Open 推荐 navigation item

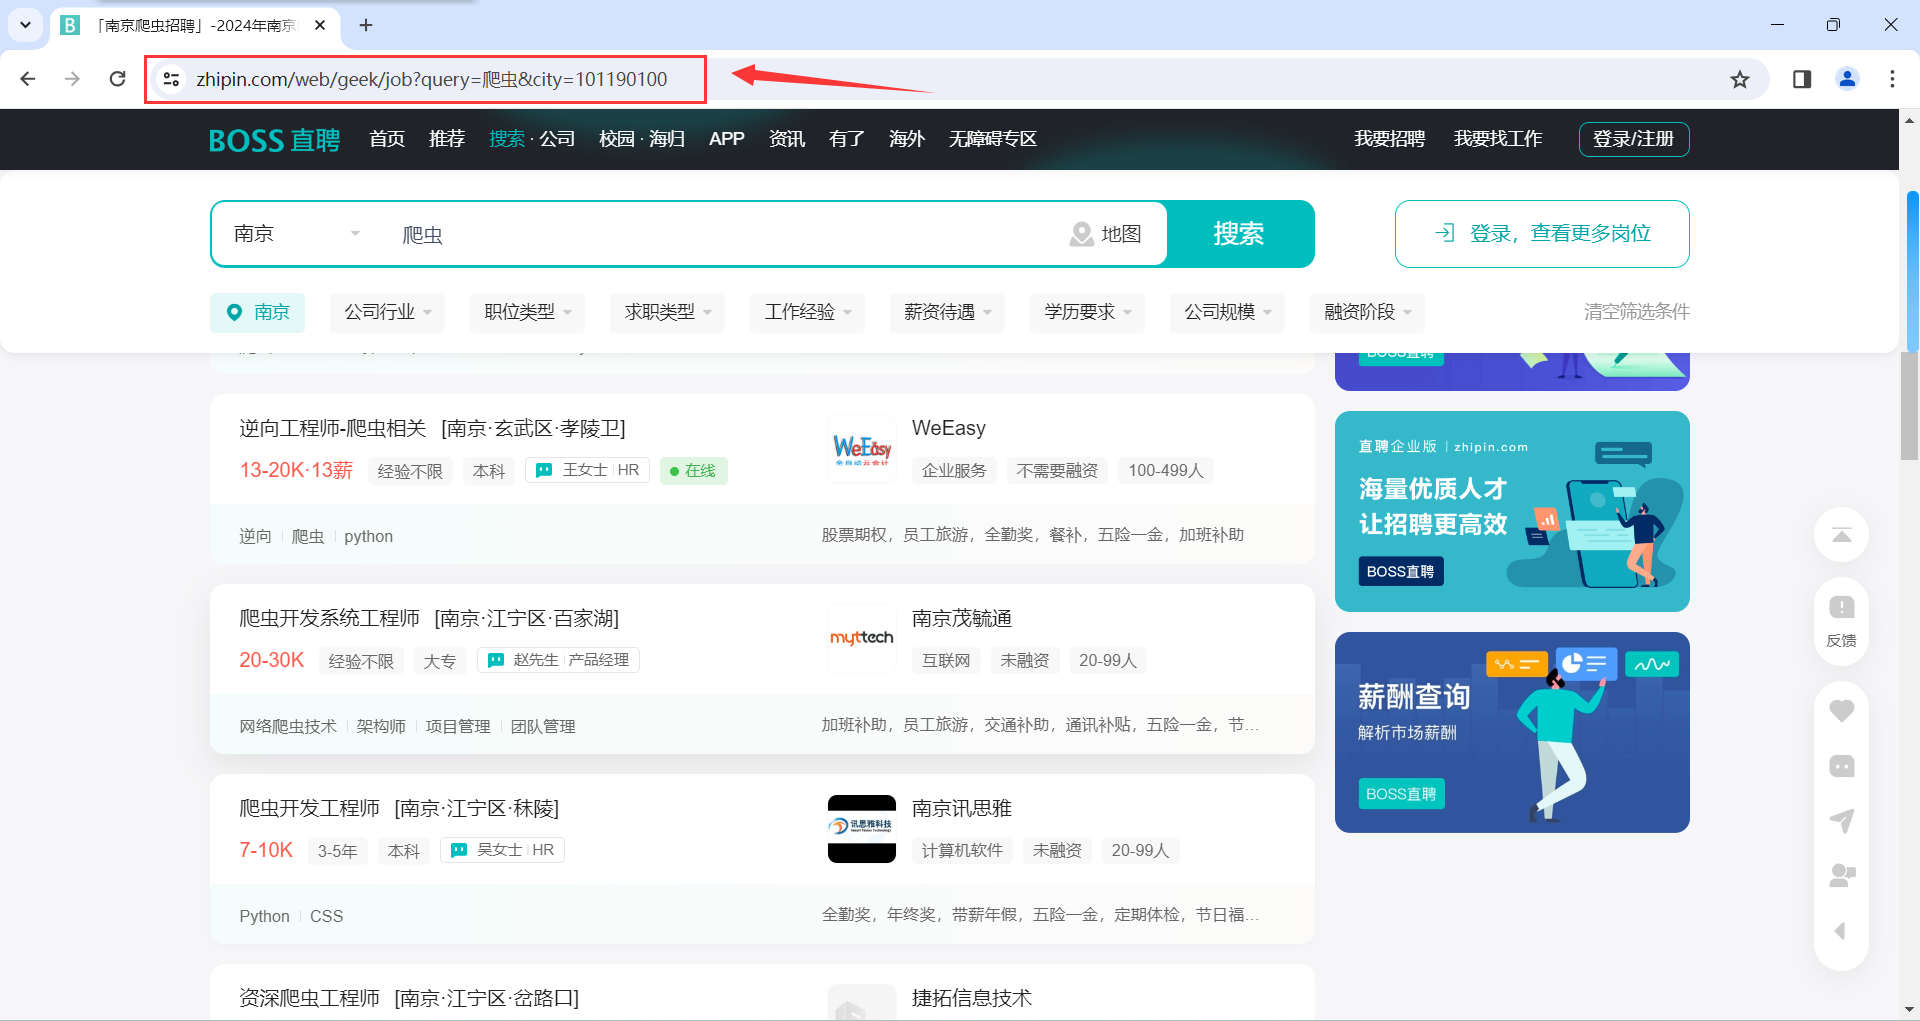(447, 139)
